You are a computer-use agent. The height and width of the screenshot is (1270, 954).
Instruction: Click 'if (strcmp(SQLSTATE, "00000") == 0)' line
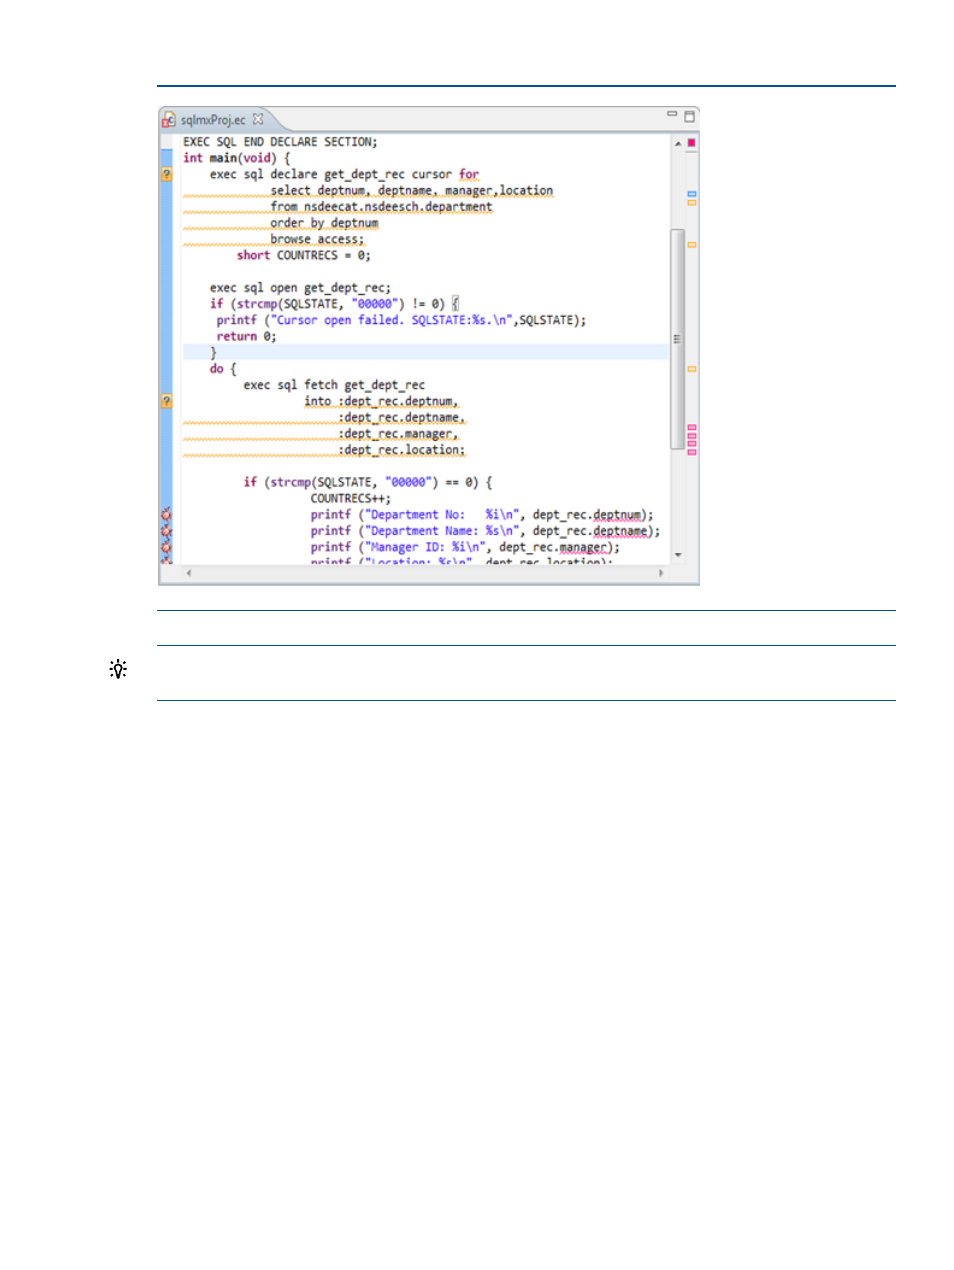[x=368, y=482]
